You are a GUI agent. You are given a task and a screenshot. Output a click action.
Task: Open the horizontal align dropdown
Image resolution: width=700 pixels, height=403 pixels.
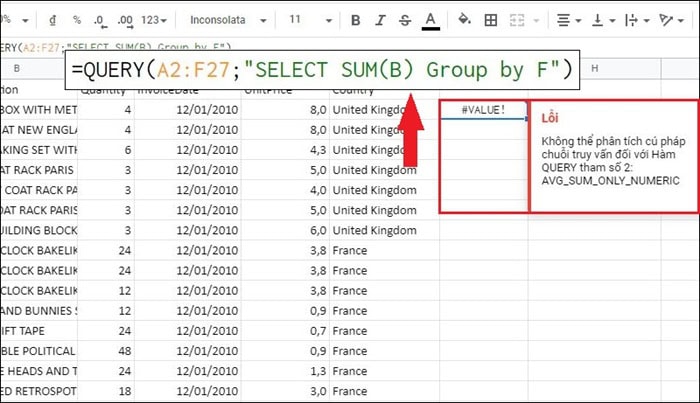(x=569, y=20)
